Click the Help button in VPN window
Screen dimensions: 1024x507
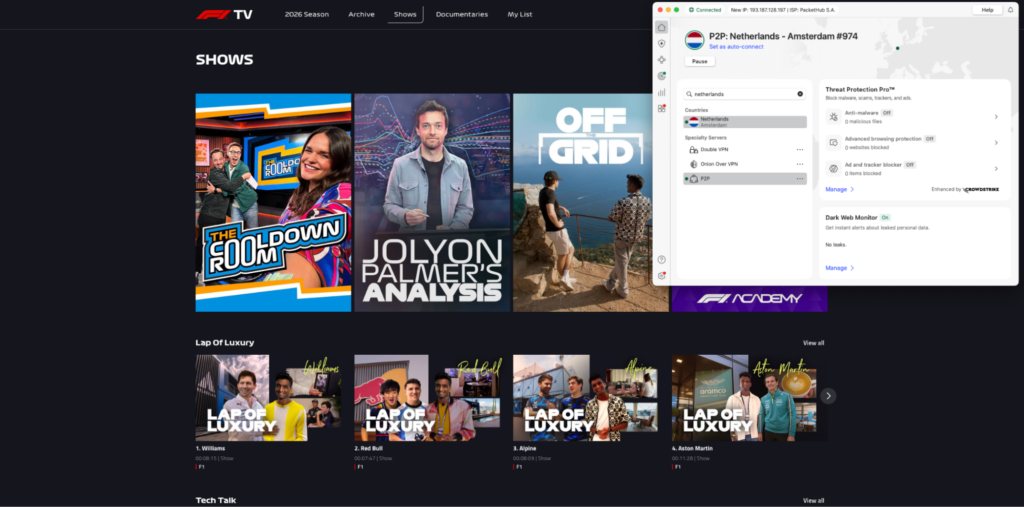point(987,10)
